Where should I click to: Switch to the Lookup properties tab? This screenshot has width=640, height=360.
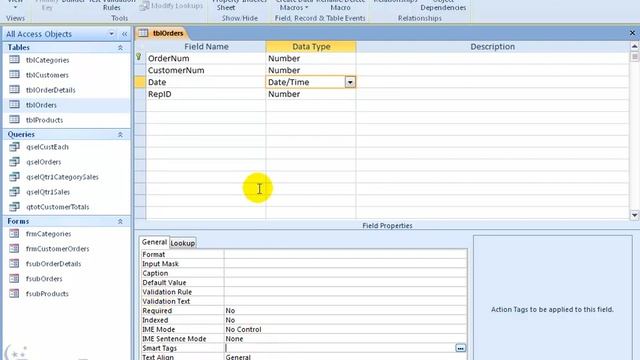click(182, 243)
